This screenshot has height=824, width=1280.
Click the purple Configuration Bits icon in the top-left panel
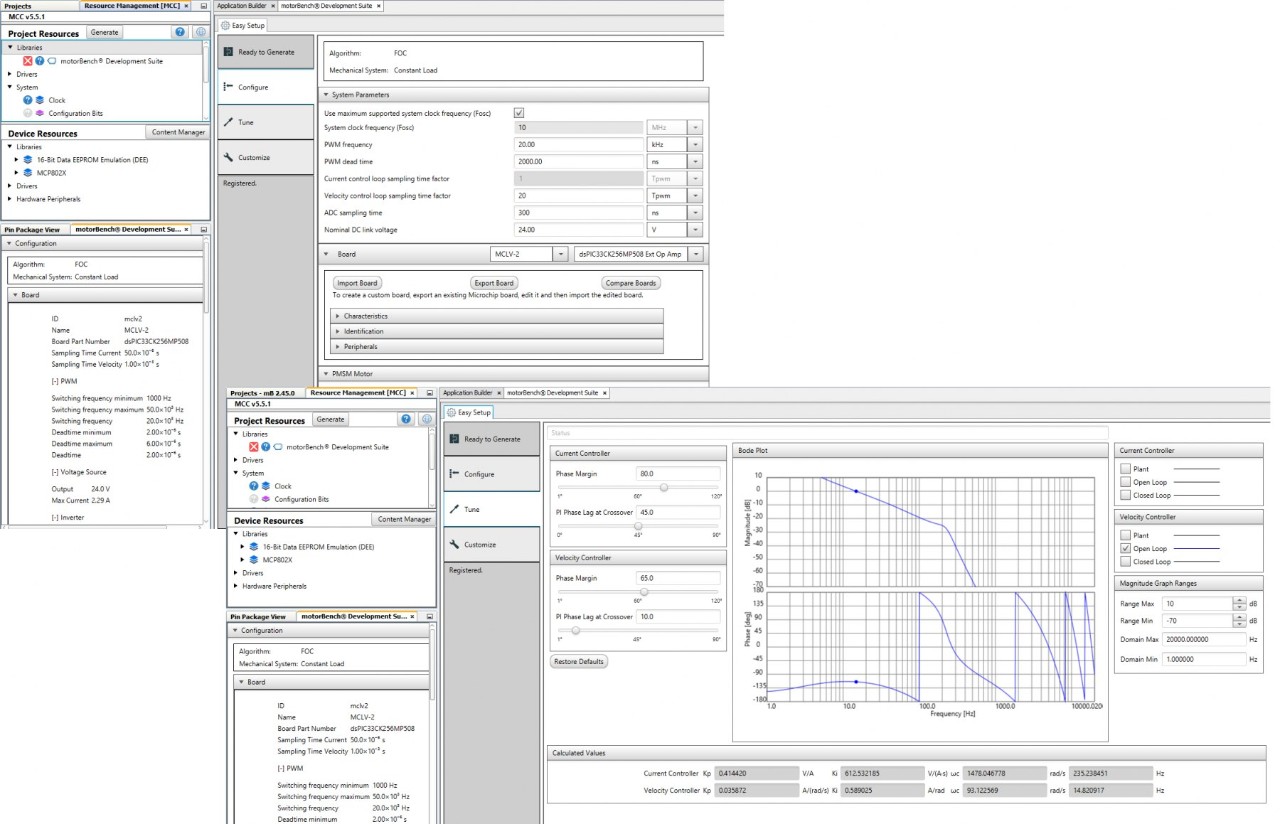(x=41, y=113)
